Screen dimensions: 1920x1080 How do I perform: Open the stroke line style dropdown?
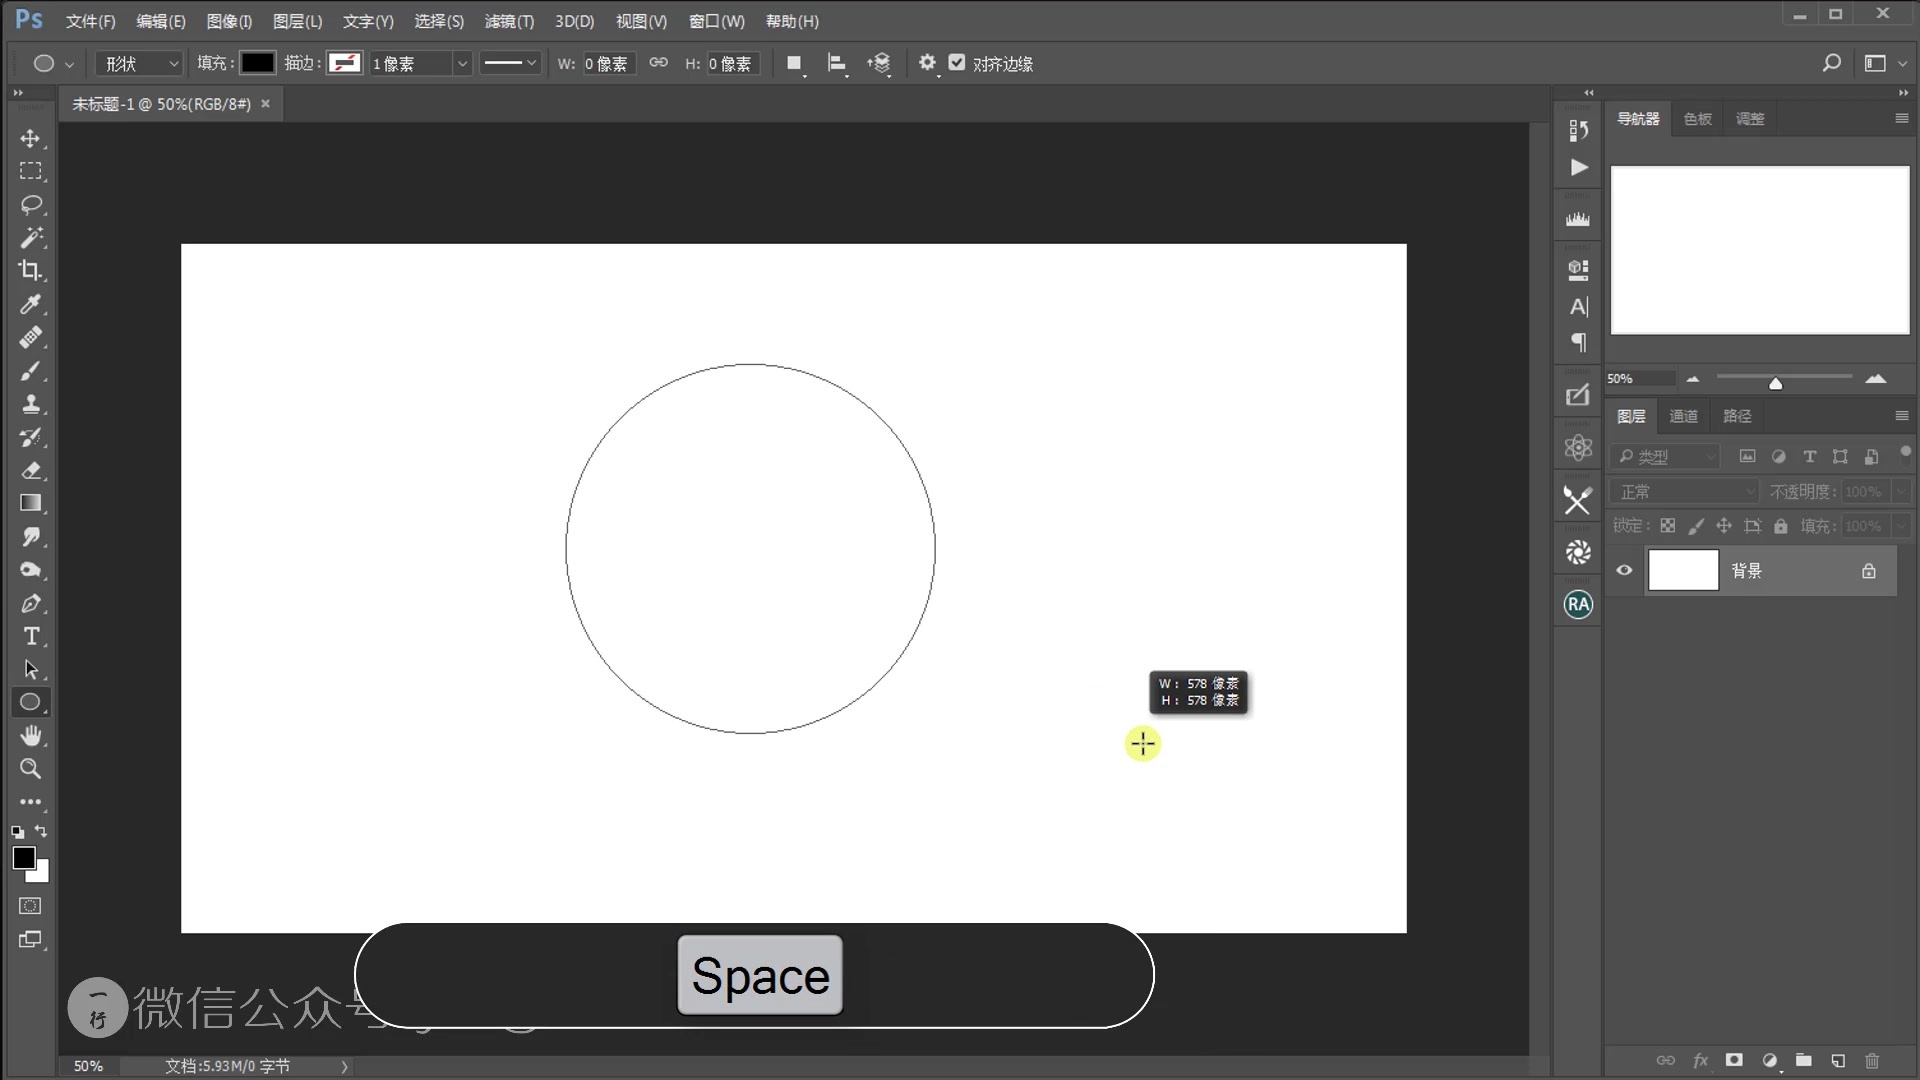[x=510, y=63]
